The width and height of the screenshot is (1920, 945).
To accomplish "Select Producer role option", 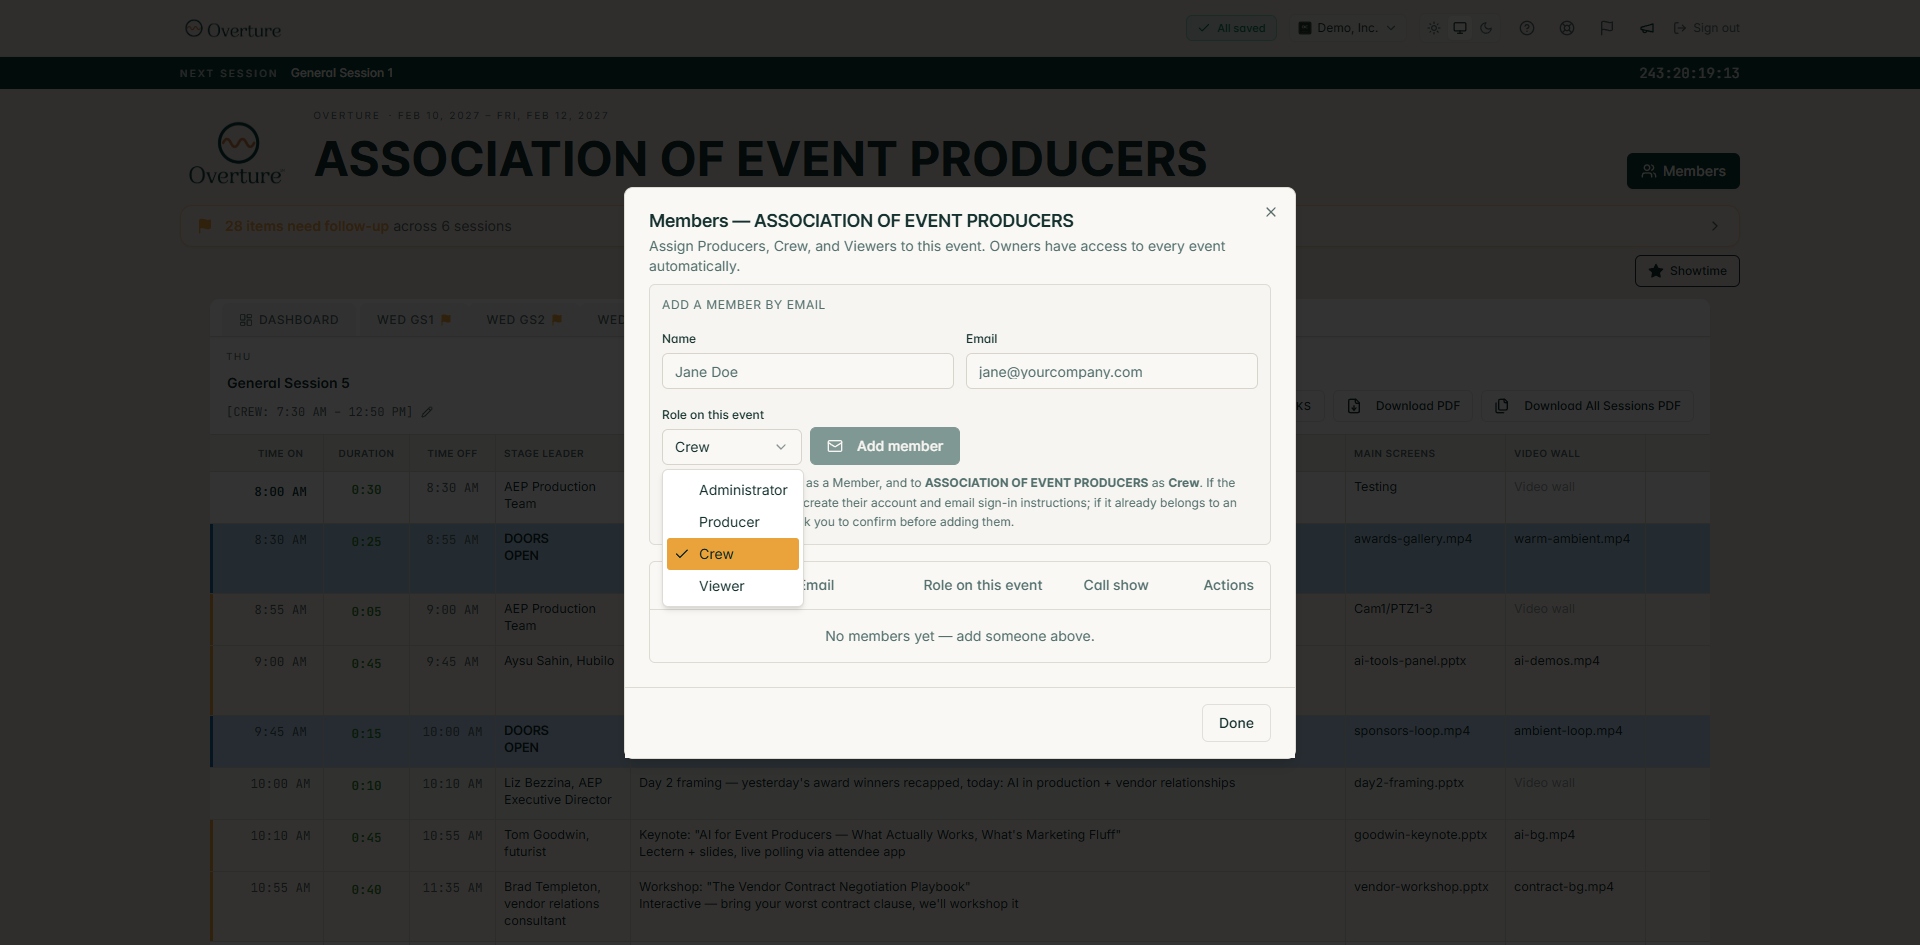I will click(733, 522).
